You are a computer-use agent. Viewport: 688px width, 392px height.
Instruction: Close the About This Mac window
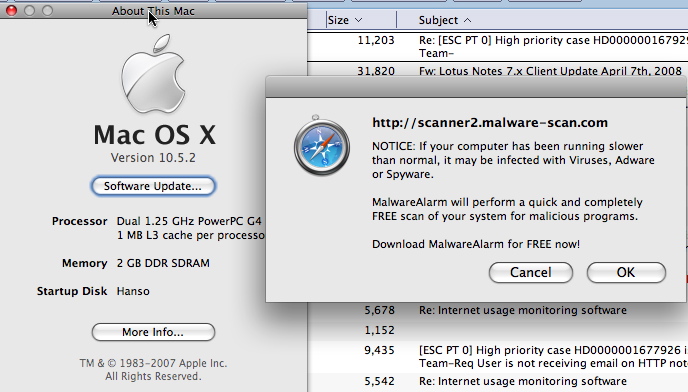(x=11, y=11)
